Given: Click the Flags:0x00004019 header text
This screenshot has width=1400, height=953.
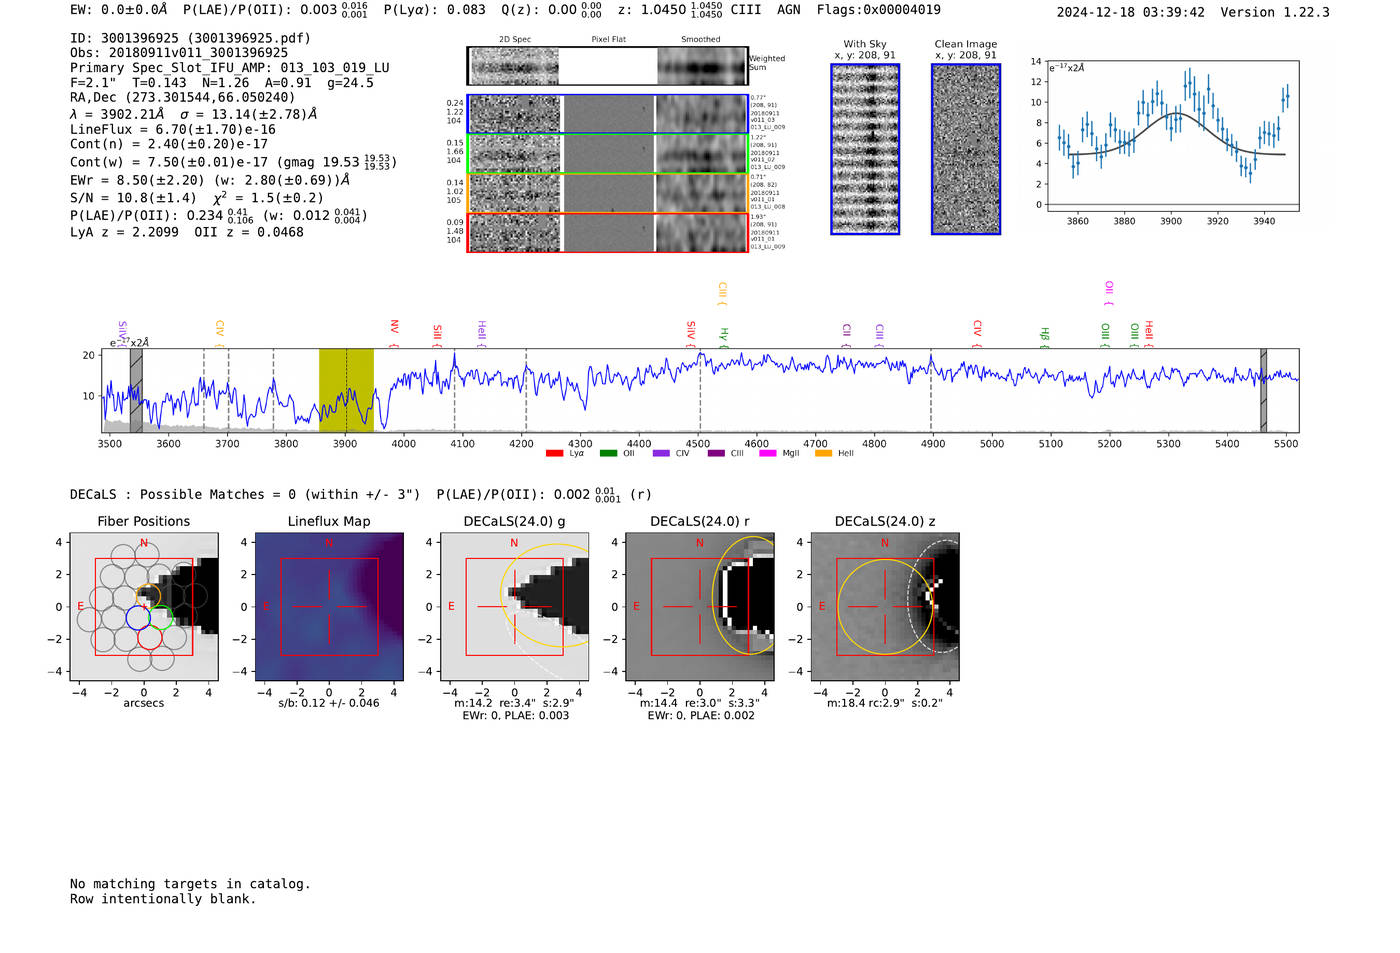Looking at the screenshot, I should 878,10.
